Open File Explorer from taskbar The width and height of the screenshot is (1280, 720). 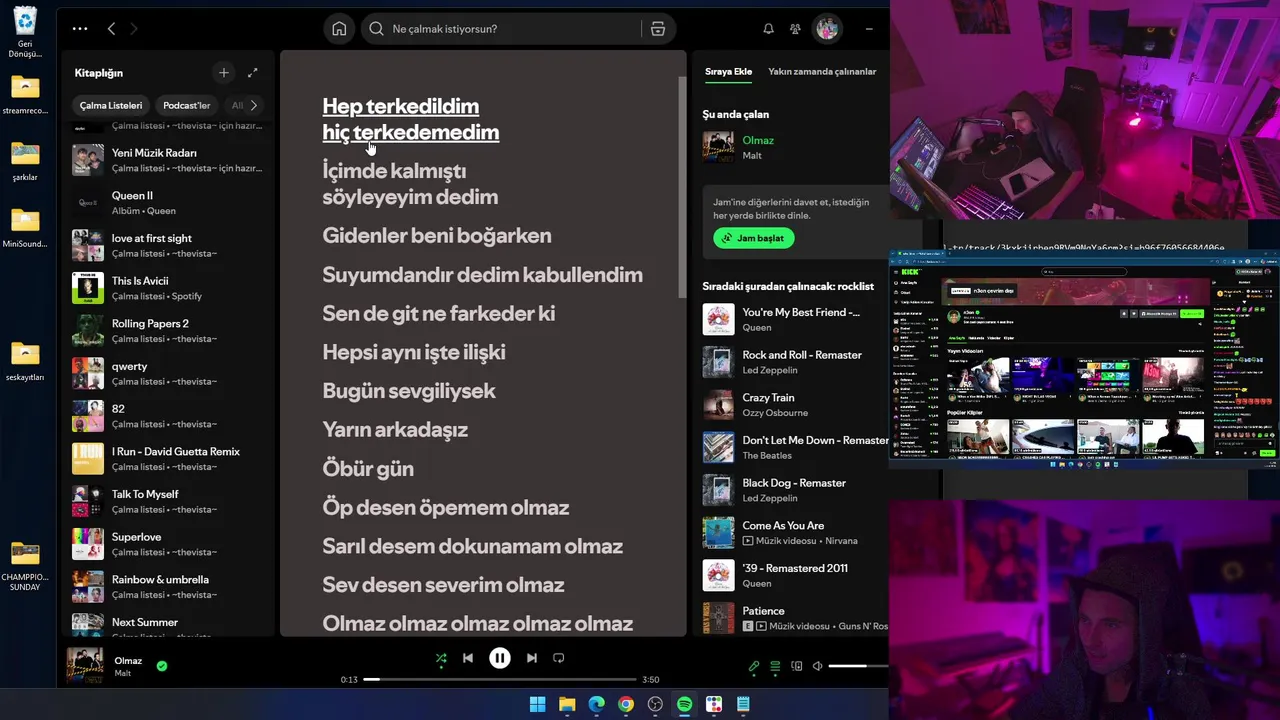(567, 704)
